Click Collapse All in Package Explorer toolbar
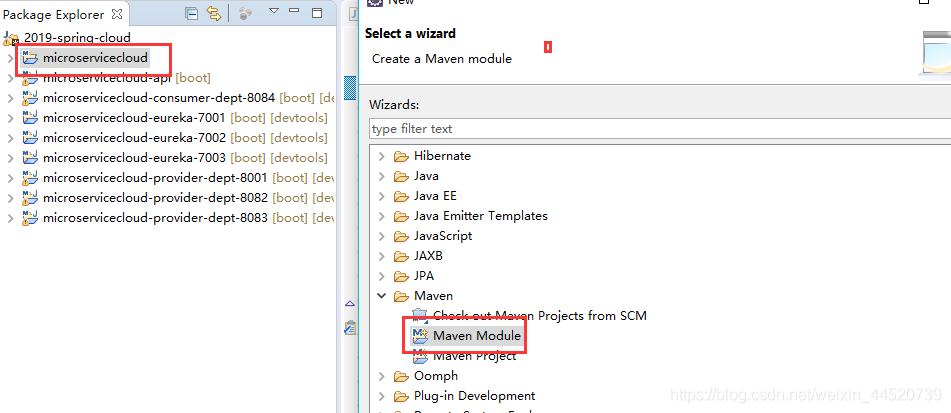 [x=192, y=13]
